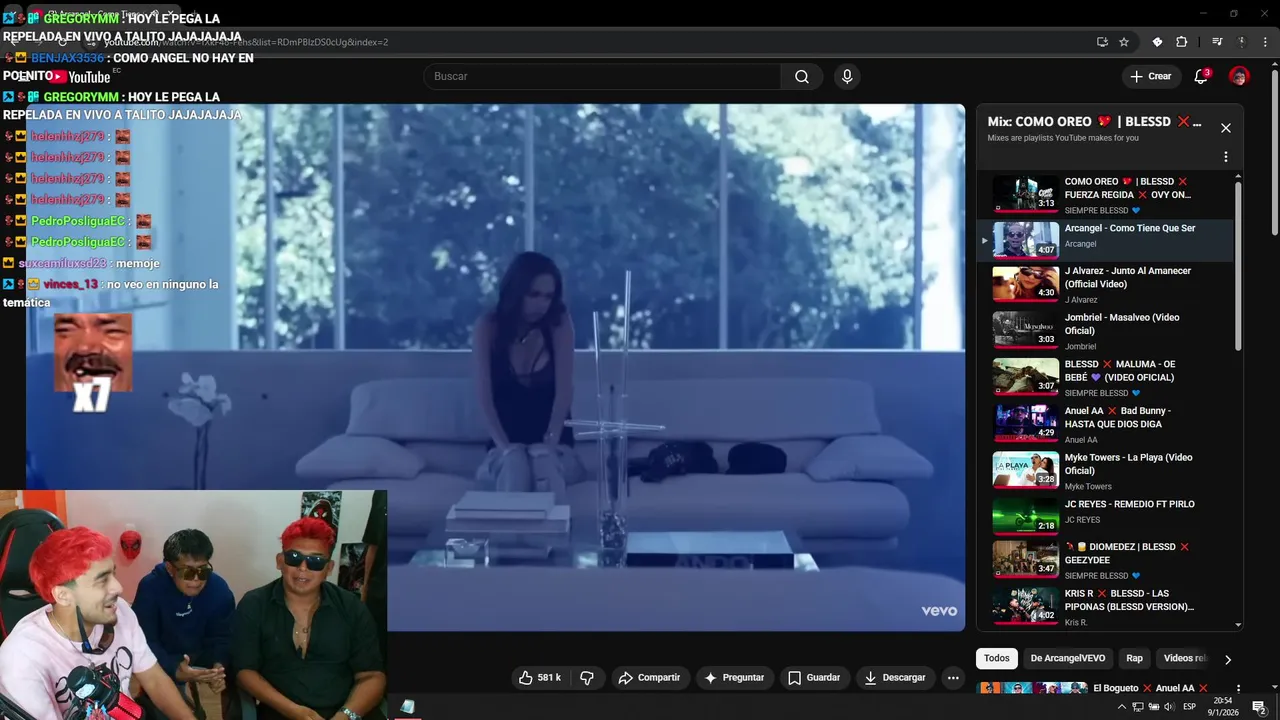Play Jombriel - Masalveo playlist video
This screenshot has height=720, width=1280.
[1107, 331]
